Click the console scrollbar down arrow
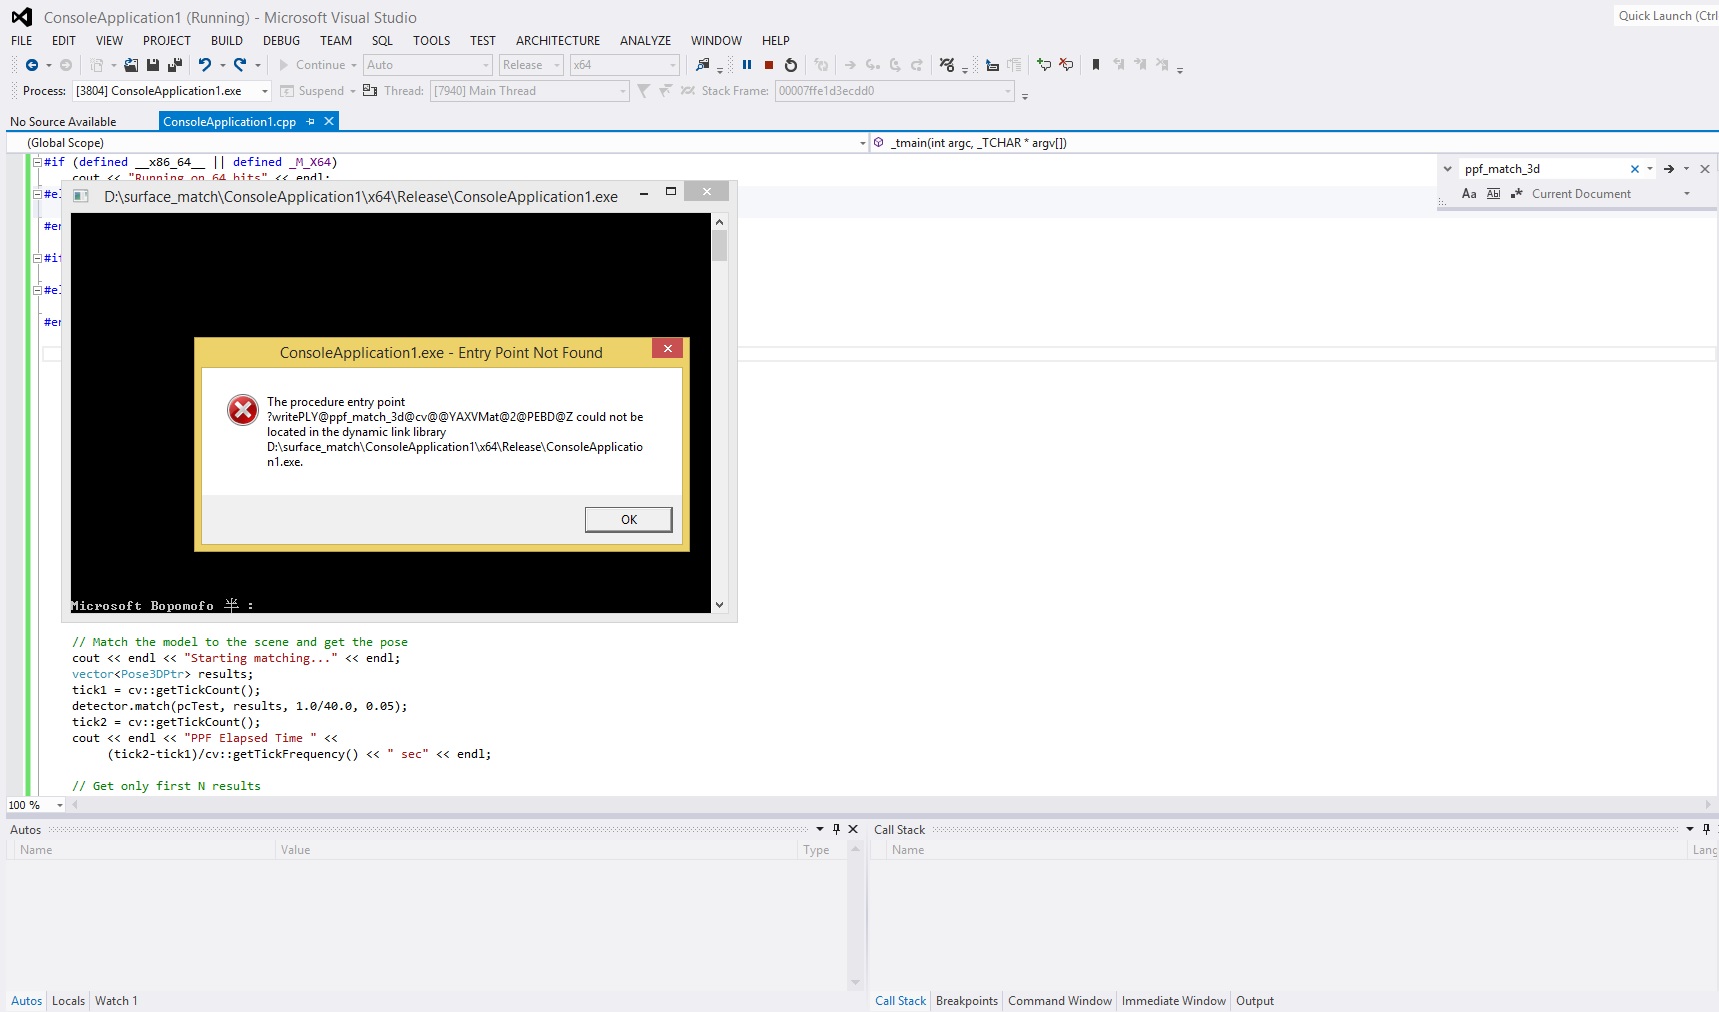Screen dimensions: 1719x1012 (720, 605)
